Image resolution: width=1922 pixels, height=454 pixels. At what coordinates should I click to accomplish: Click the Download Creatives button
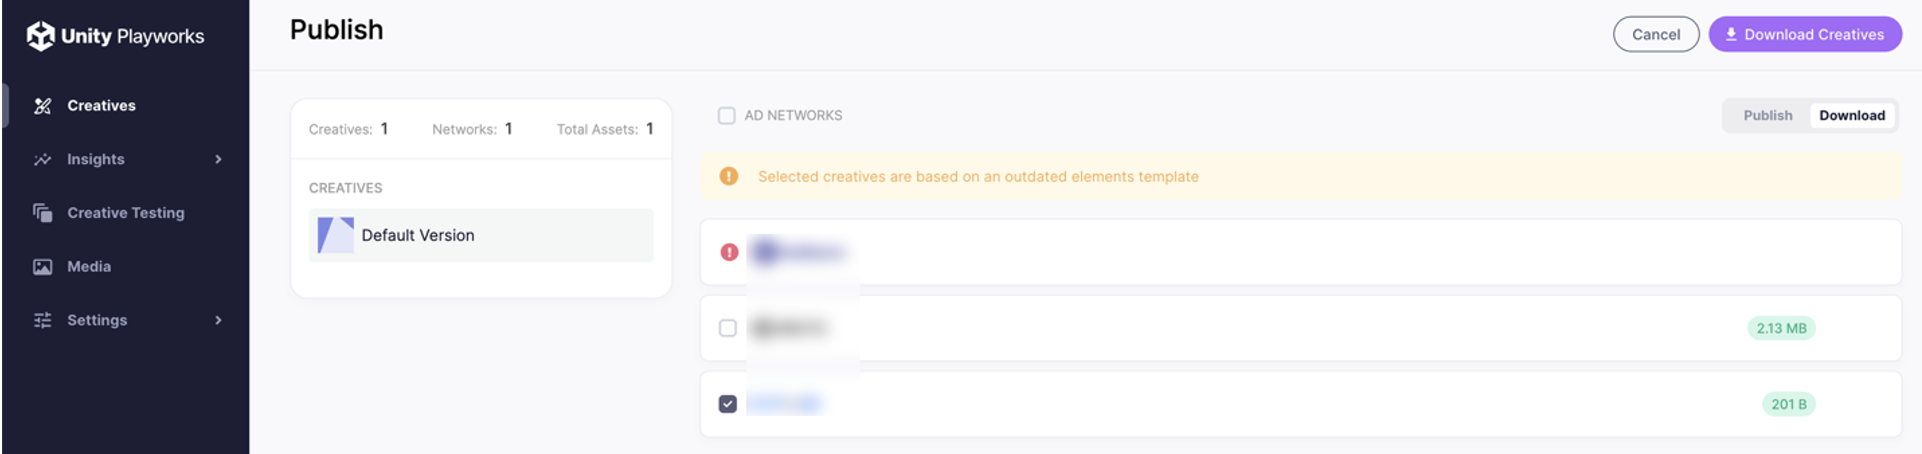coord(1805,34)
